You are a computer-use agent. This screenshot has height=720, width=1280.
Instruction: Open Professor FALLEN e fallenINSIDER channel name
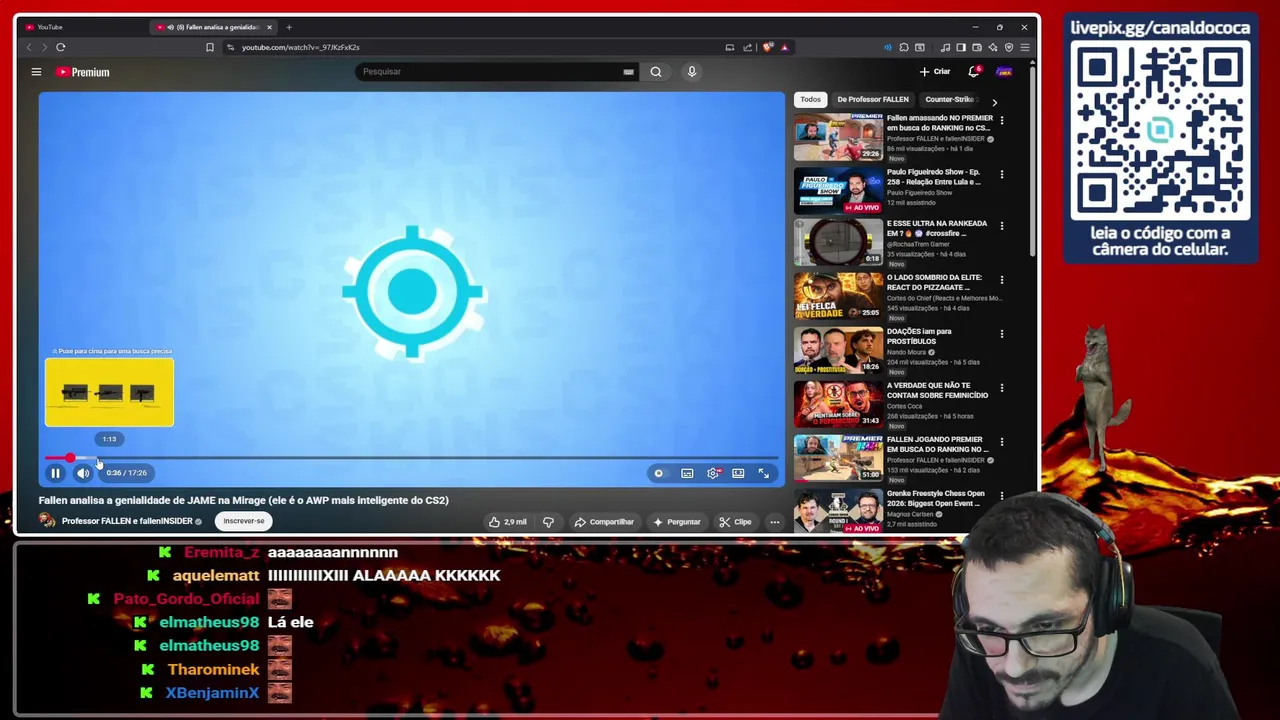click(x=127, y=521)
